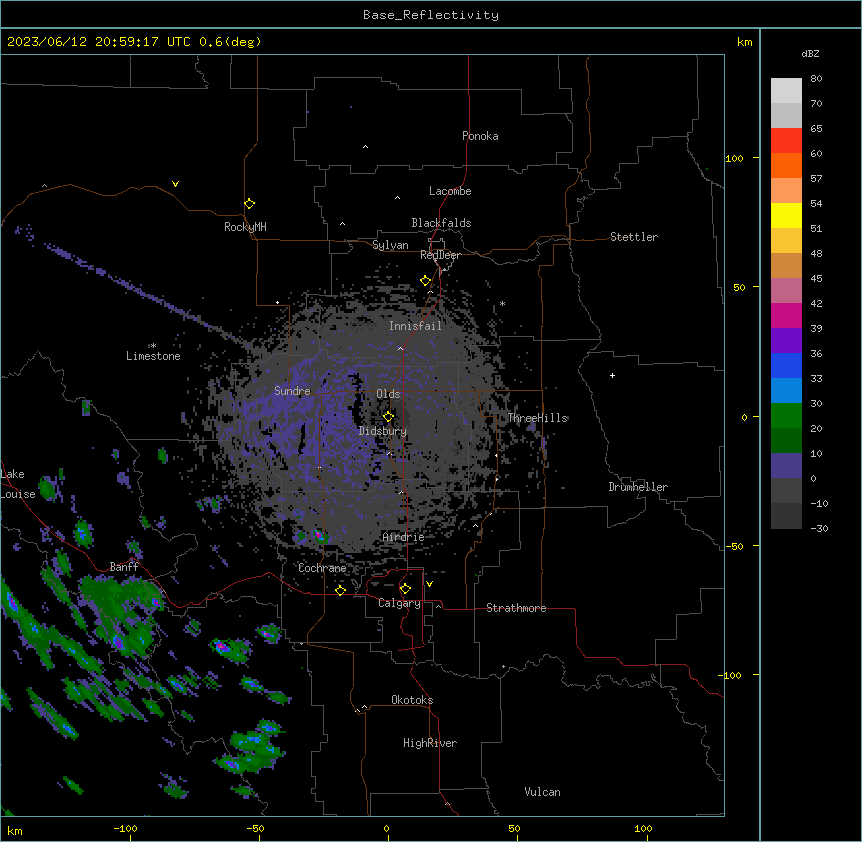
Task: Click the Sundre label
Action: click(x=292, y=391)
